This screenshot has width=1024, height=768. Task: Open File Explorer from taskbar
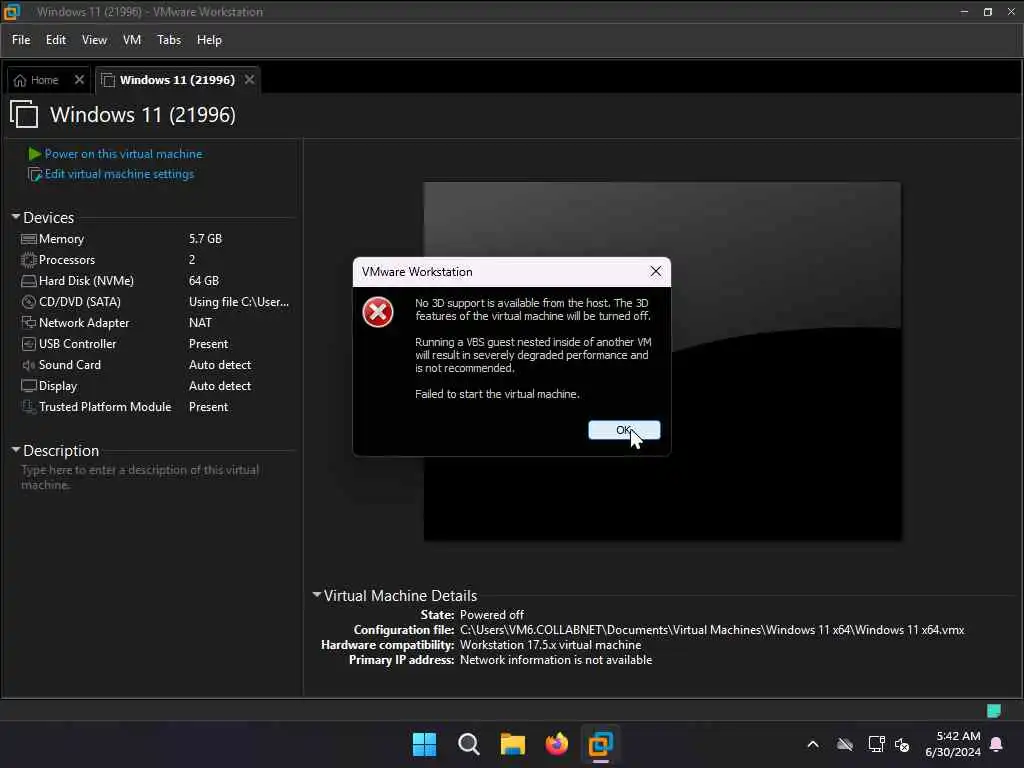click(x=513, y=744)
